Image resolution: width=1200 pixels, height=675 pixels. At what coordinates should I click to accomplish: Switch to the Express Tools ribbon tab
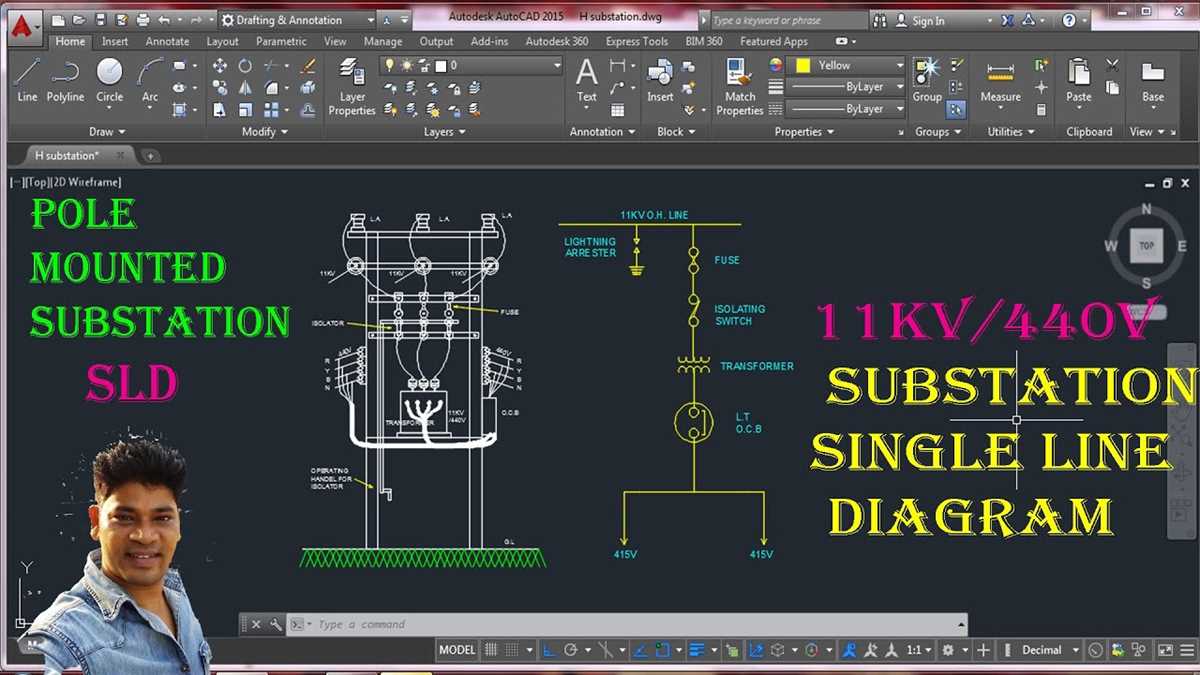637,41
